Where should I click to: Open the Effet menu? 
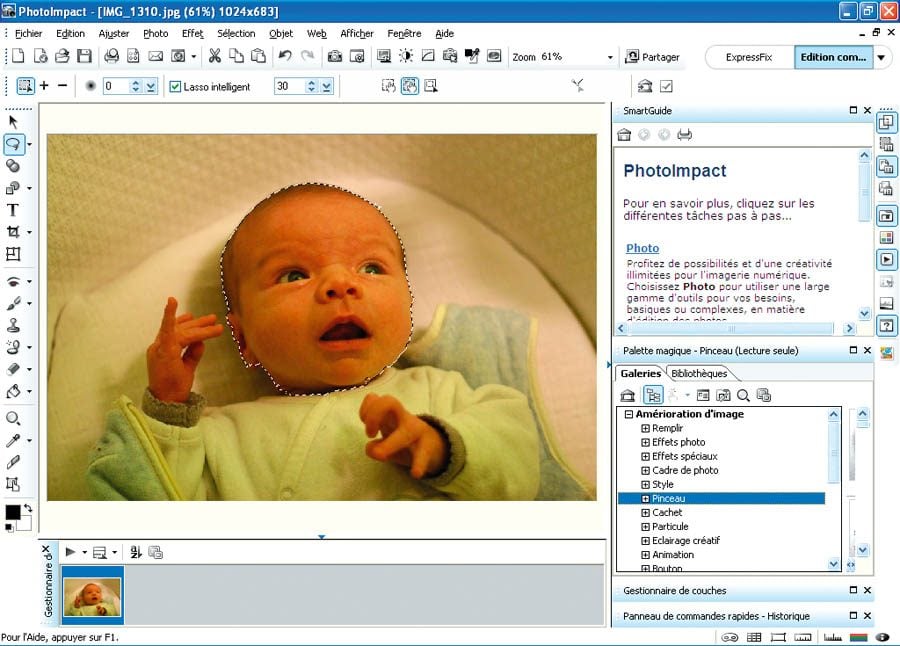[x=192, y=33]
